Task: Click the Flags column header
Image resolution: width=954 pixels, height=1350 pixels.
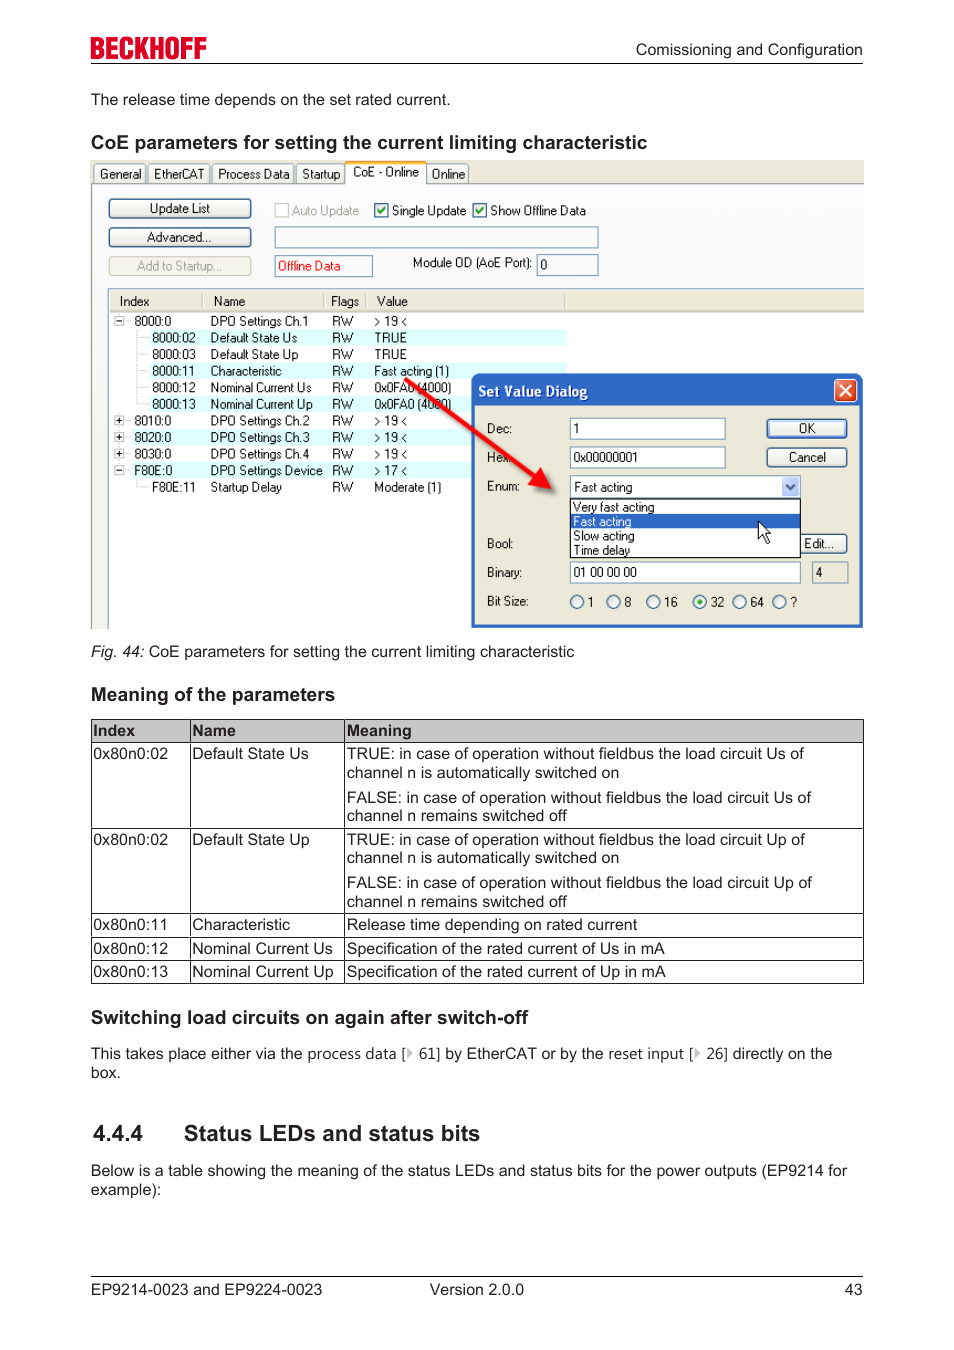Action: pos(345,301)
